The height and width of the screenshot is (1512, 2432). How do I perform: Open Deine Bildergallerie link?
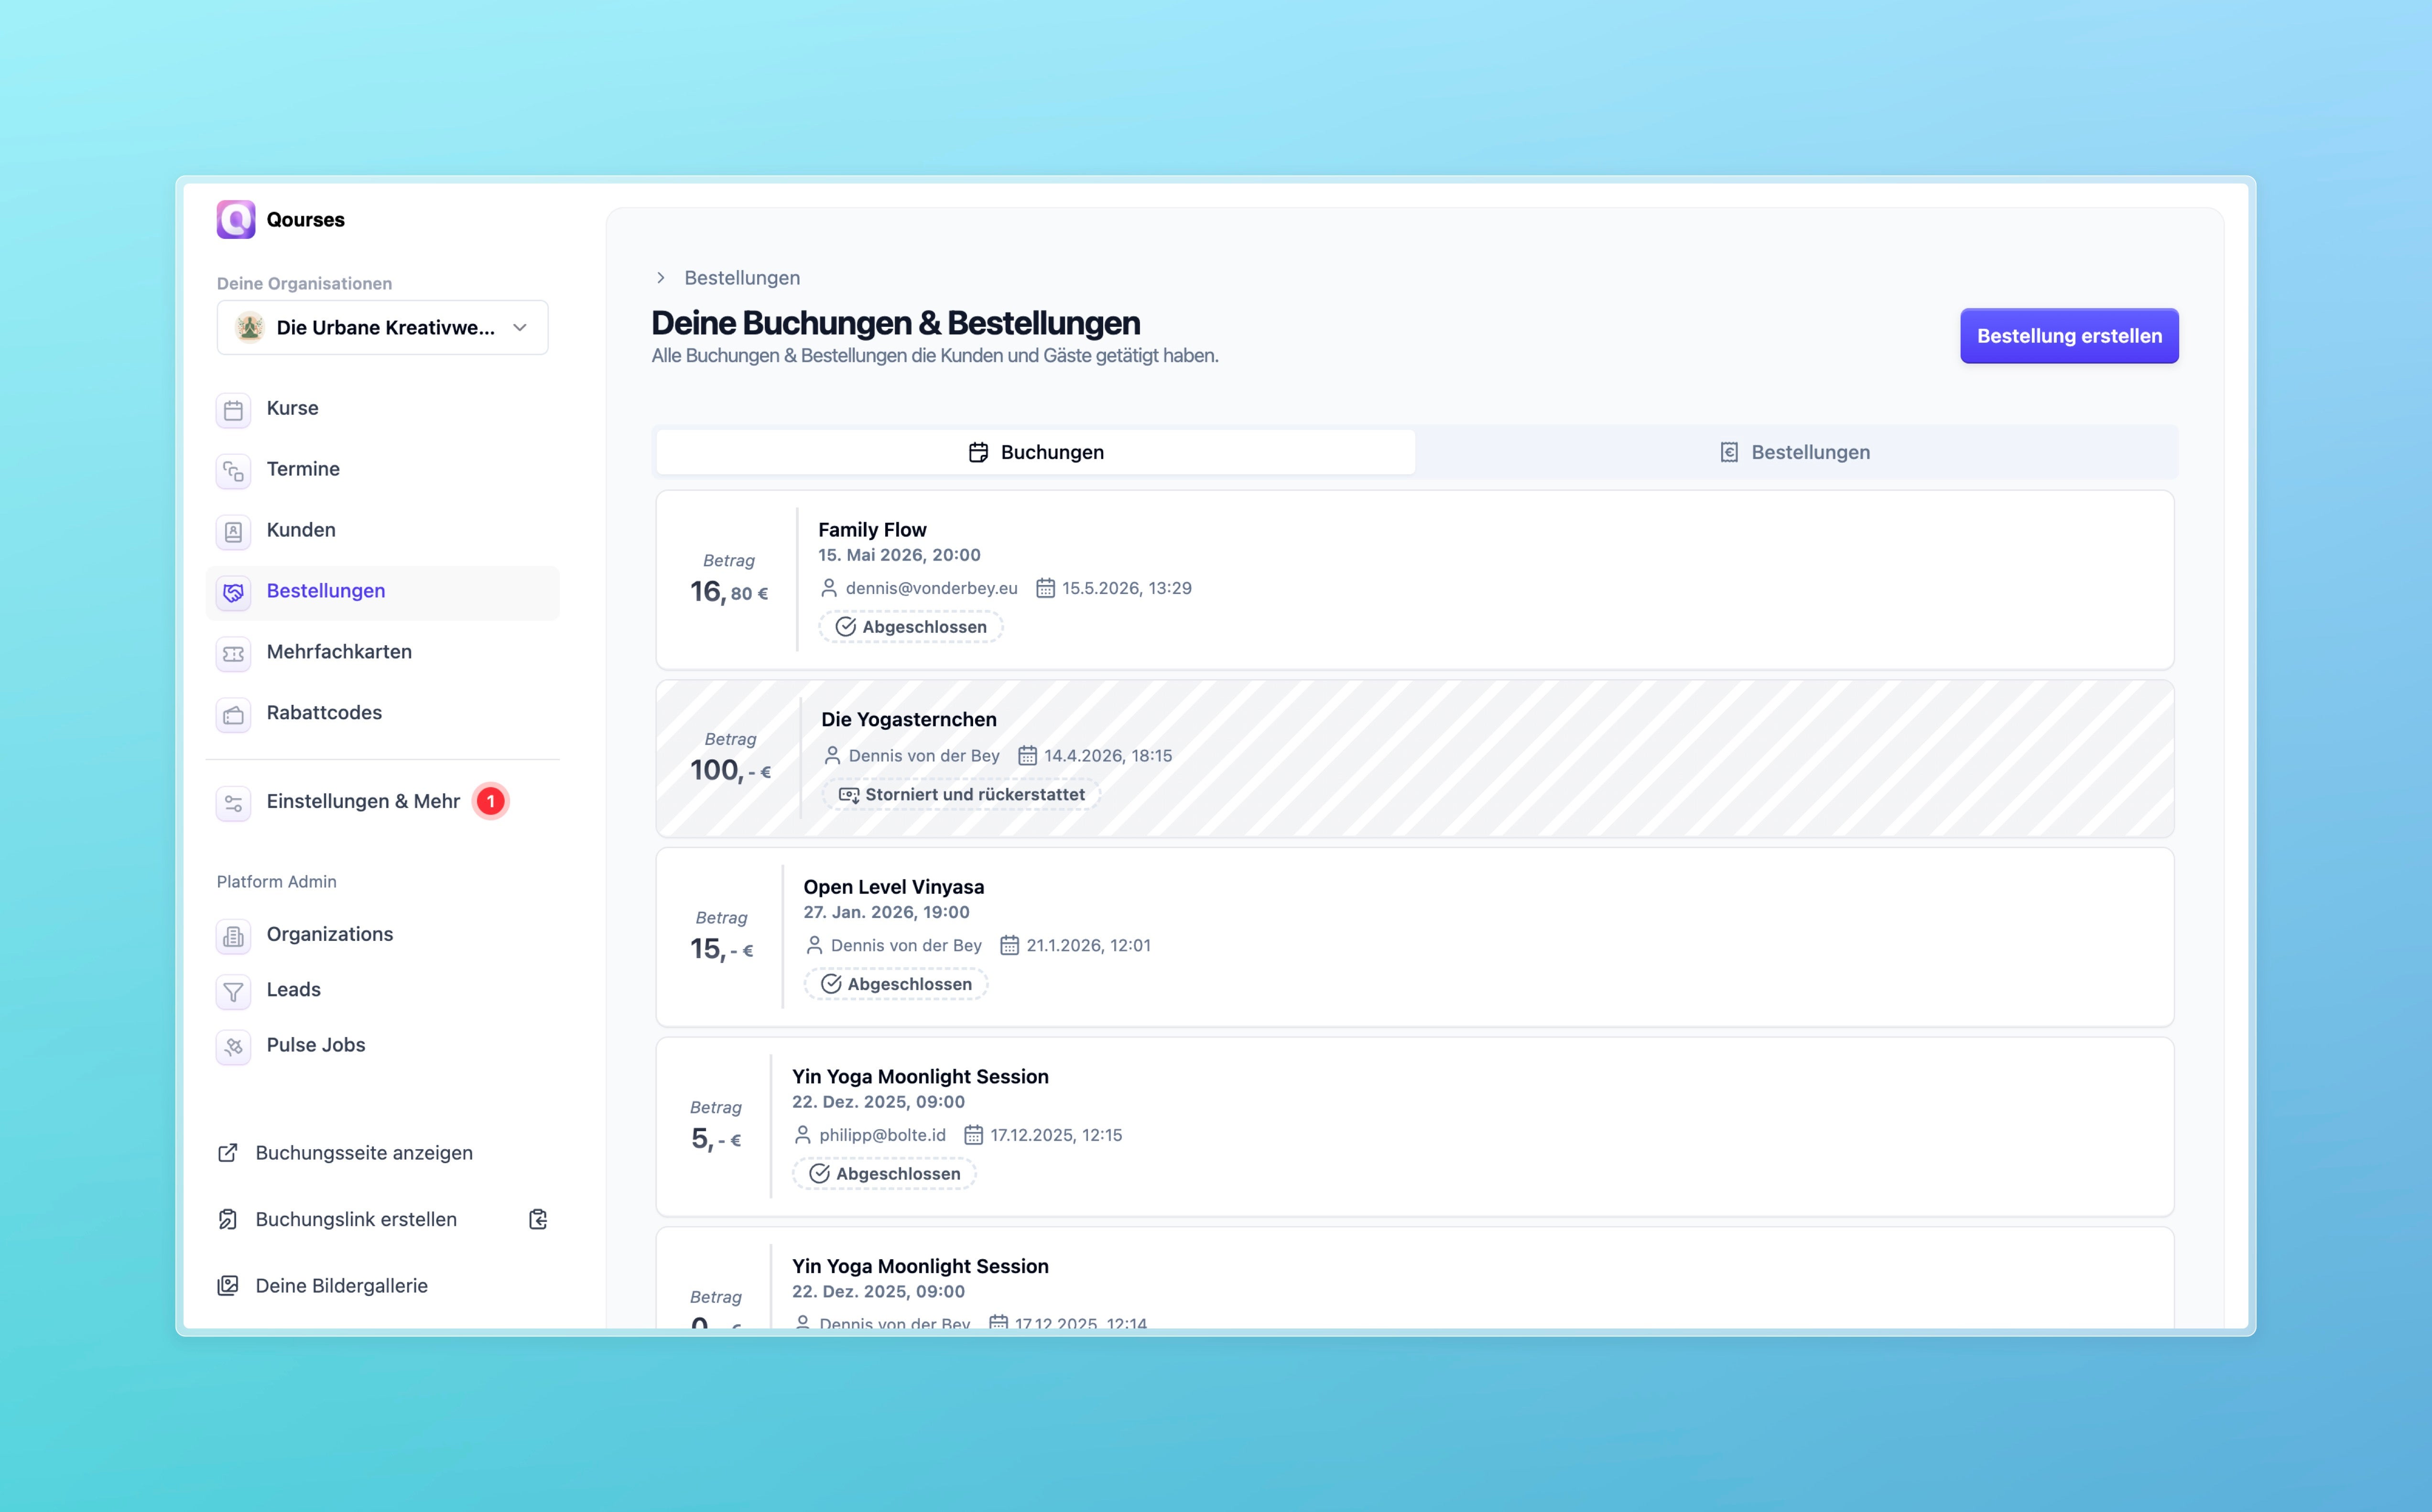point(323,1286)
